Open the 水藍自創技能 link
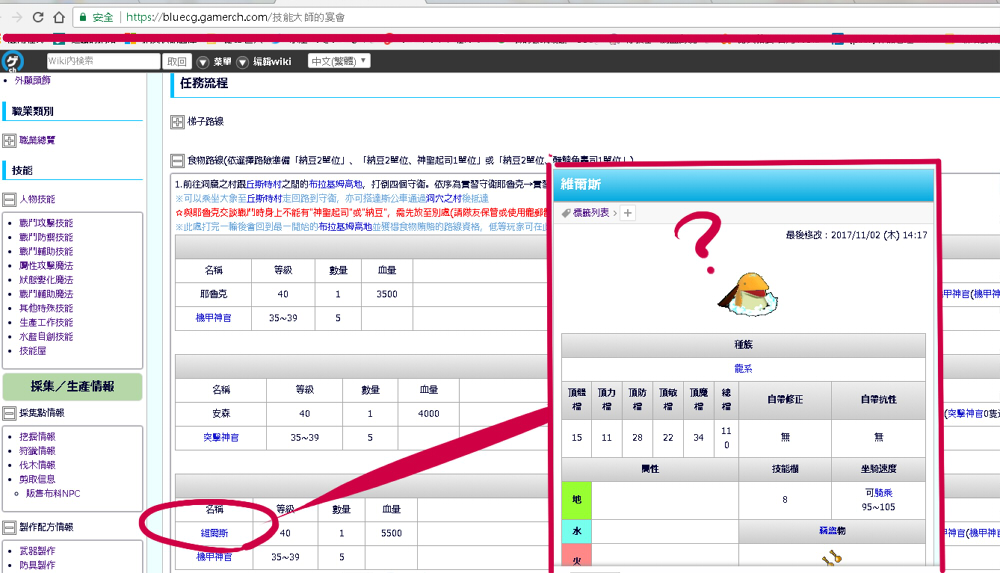 [x=46, y=336]
